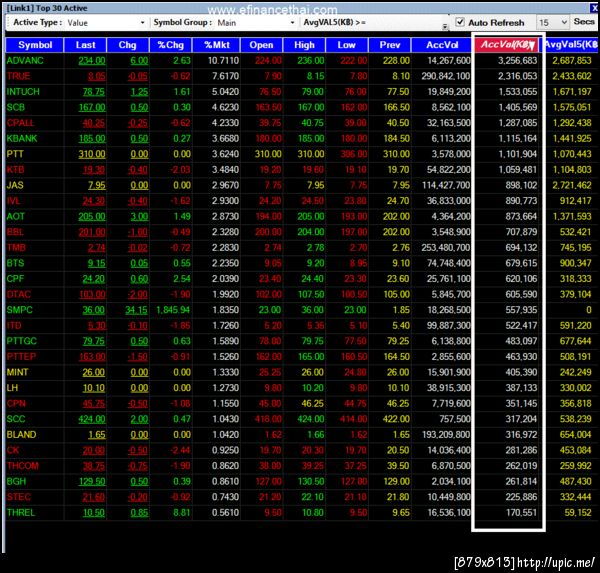Click the small filter icon beside AvgVAL5 field
The height and width of the screenshot is (573, 600).
pyautogui.click(x=445, y=26)
